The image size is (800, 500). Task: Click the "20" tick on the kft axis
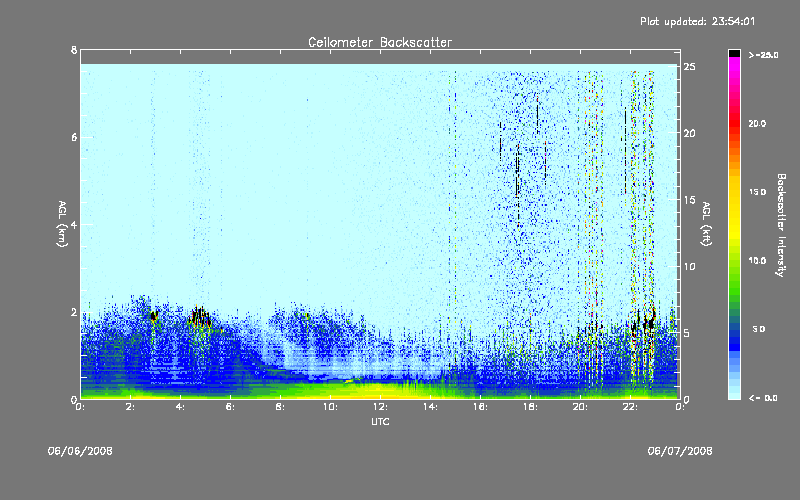click(x=690, y=133)
